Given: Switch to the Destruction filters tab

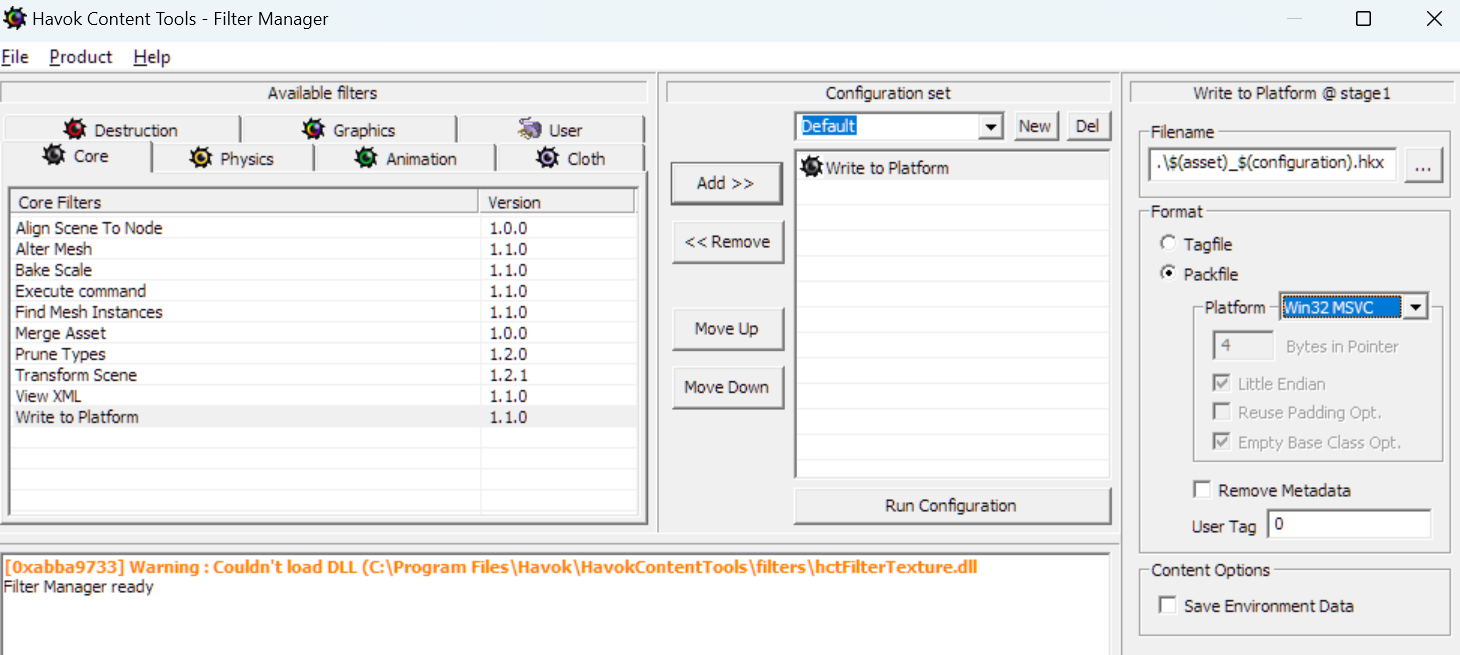Looking at the screenshot, I should 121,130.
